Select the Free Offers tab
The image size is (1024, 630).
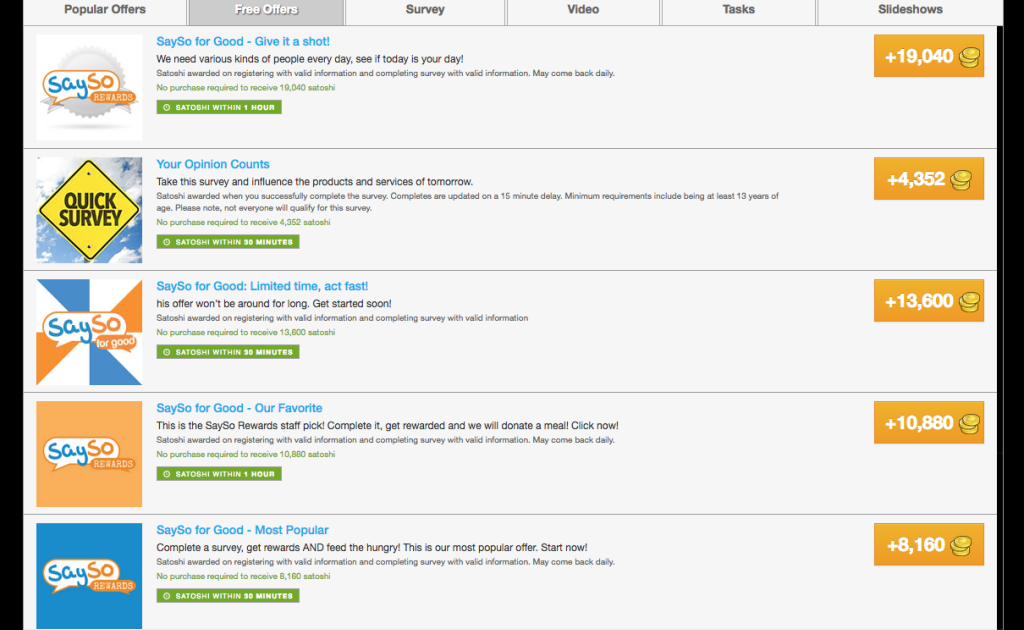(266, 11)
